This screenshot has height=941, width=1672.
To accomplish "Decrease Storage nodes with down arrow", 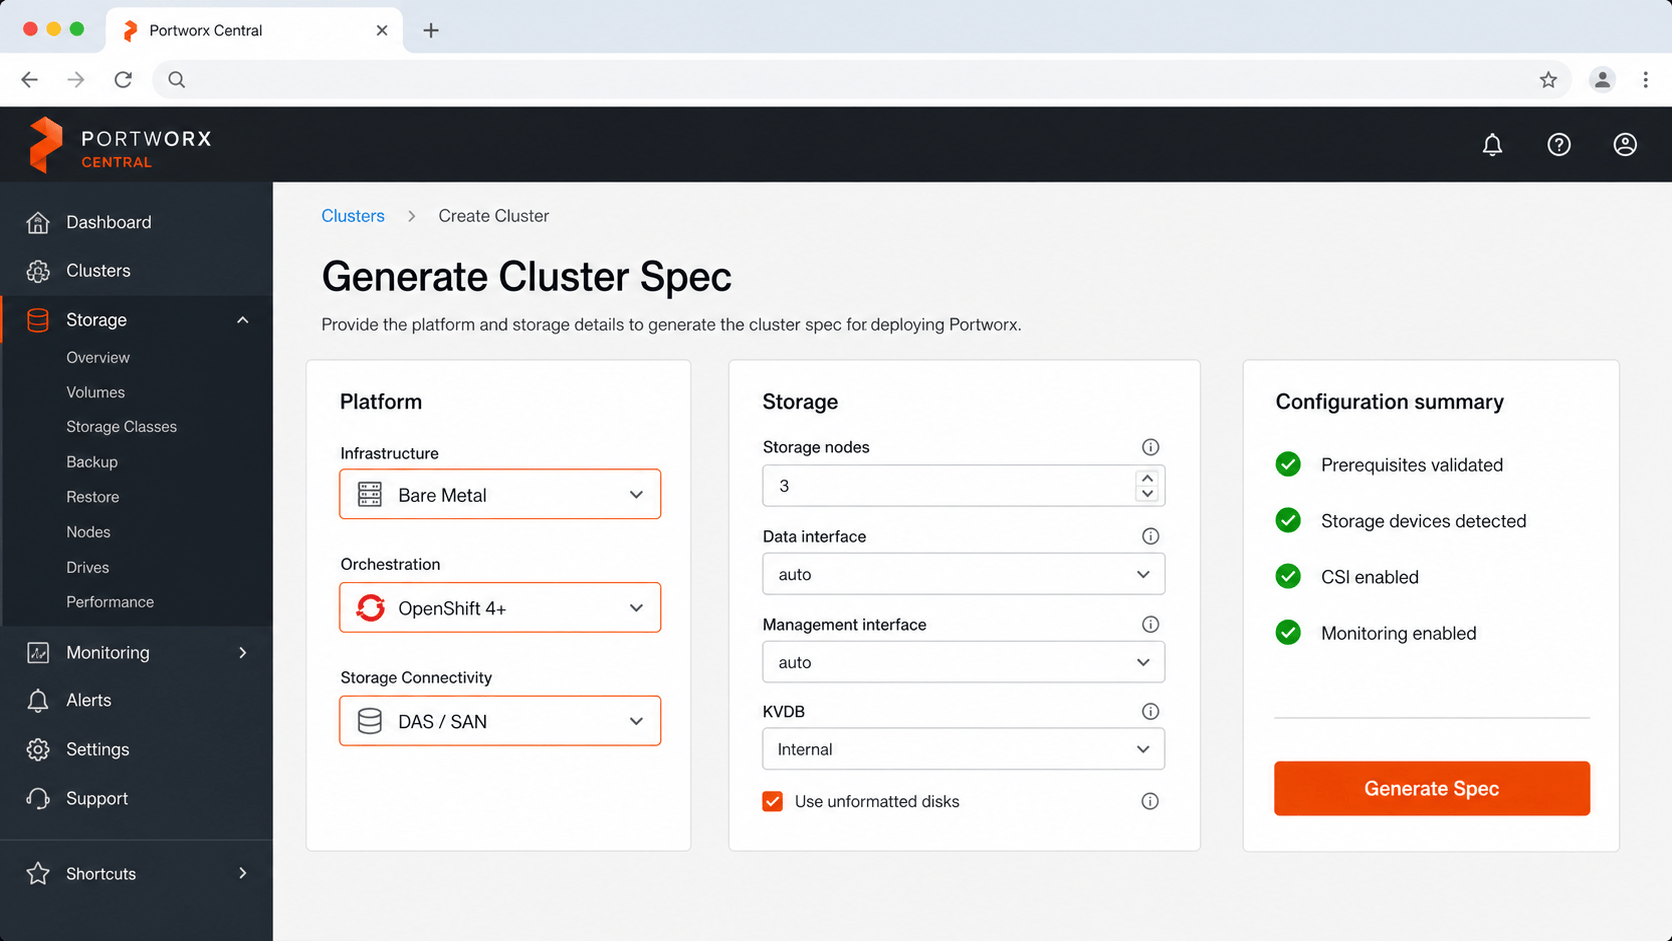I will coord(1148,493).
